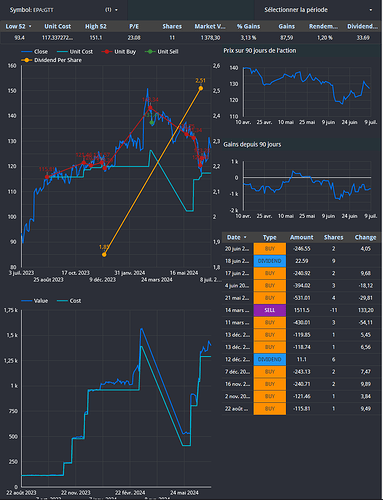
Task: Click the DIVIDEND badge in 18 juin row
Action: 270,261
